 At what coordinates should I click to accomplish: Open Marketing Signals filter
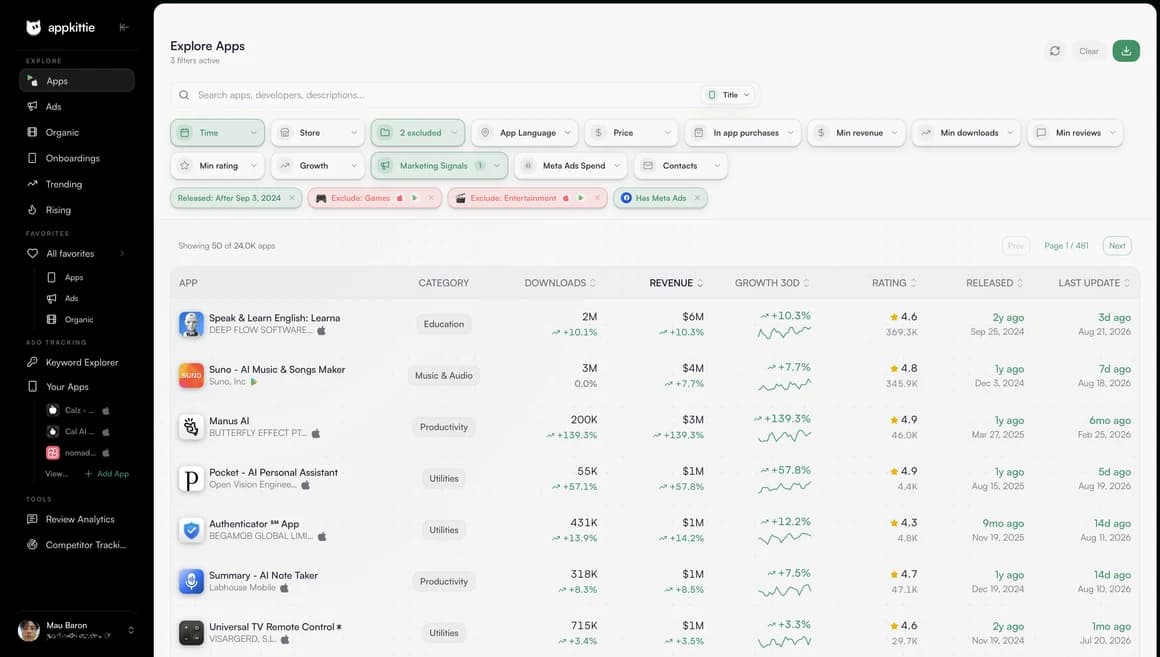pyautogui.click(x=439, y=166)
